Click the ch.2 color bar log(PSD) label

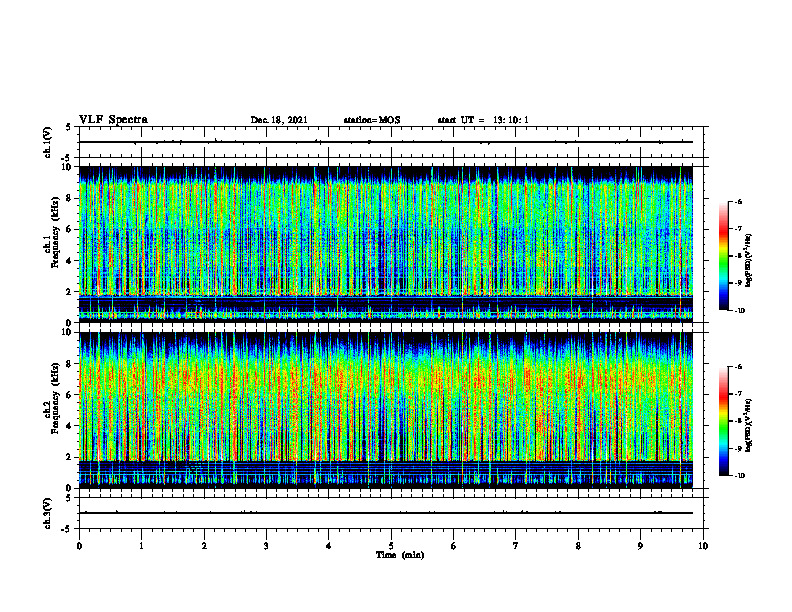pyautogui.click(x=750, y=425)
